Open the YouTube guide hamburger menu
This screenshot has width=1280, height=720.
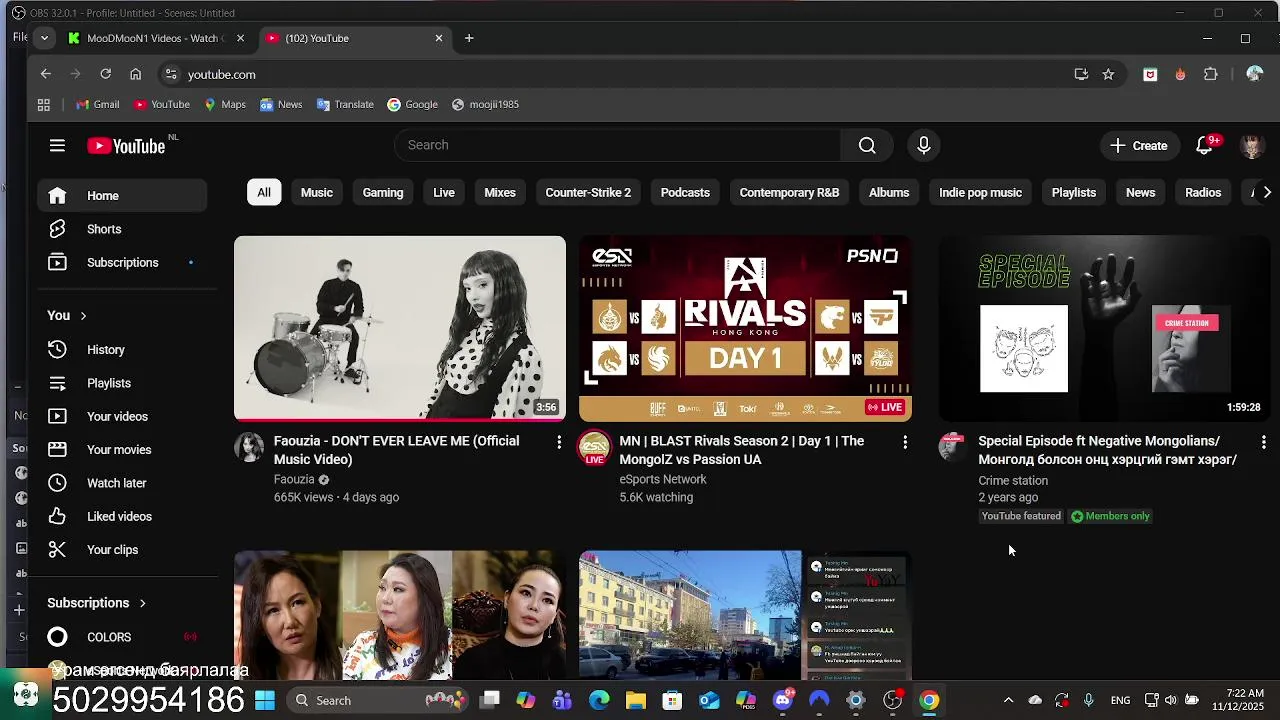coord(57,145)
